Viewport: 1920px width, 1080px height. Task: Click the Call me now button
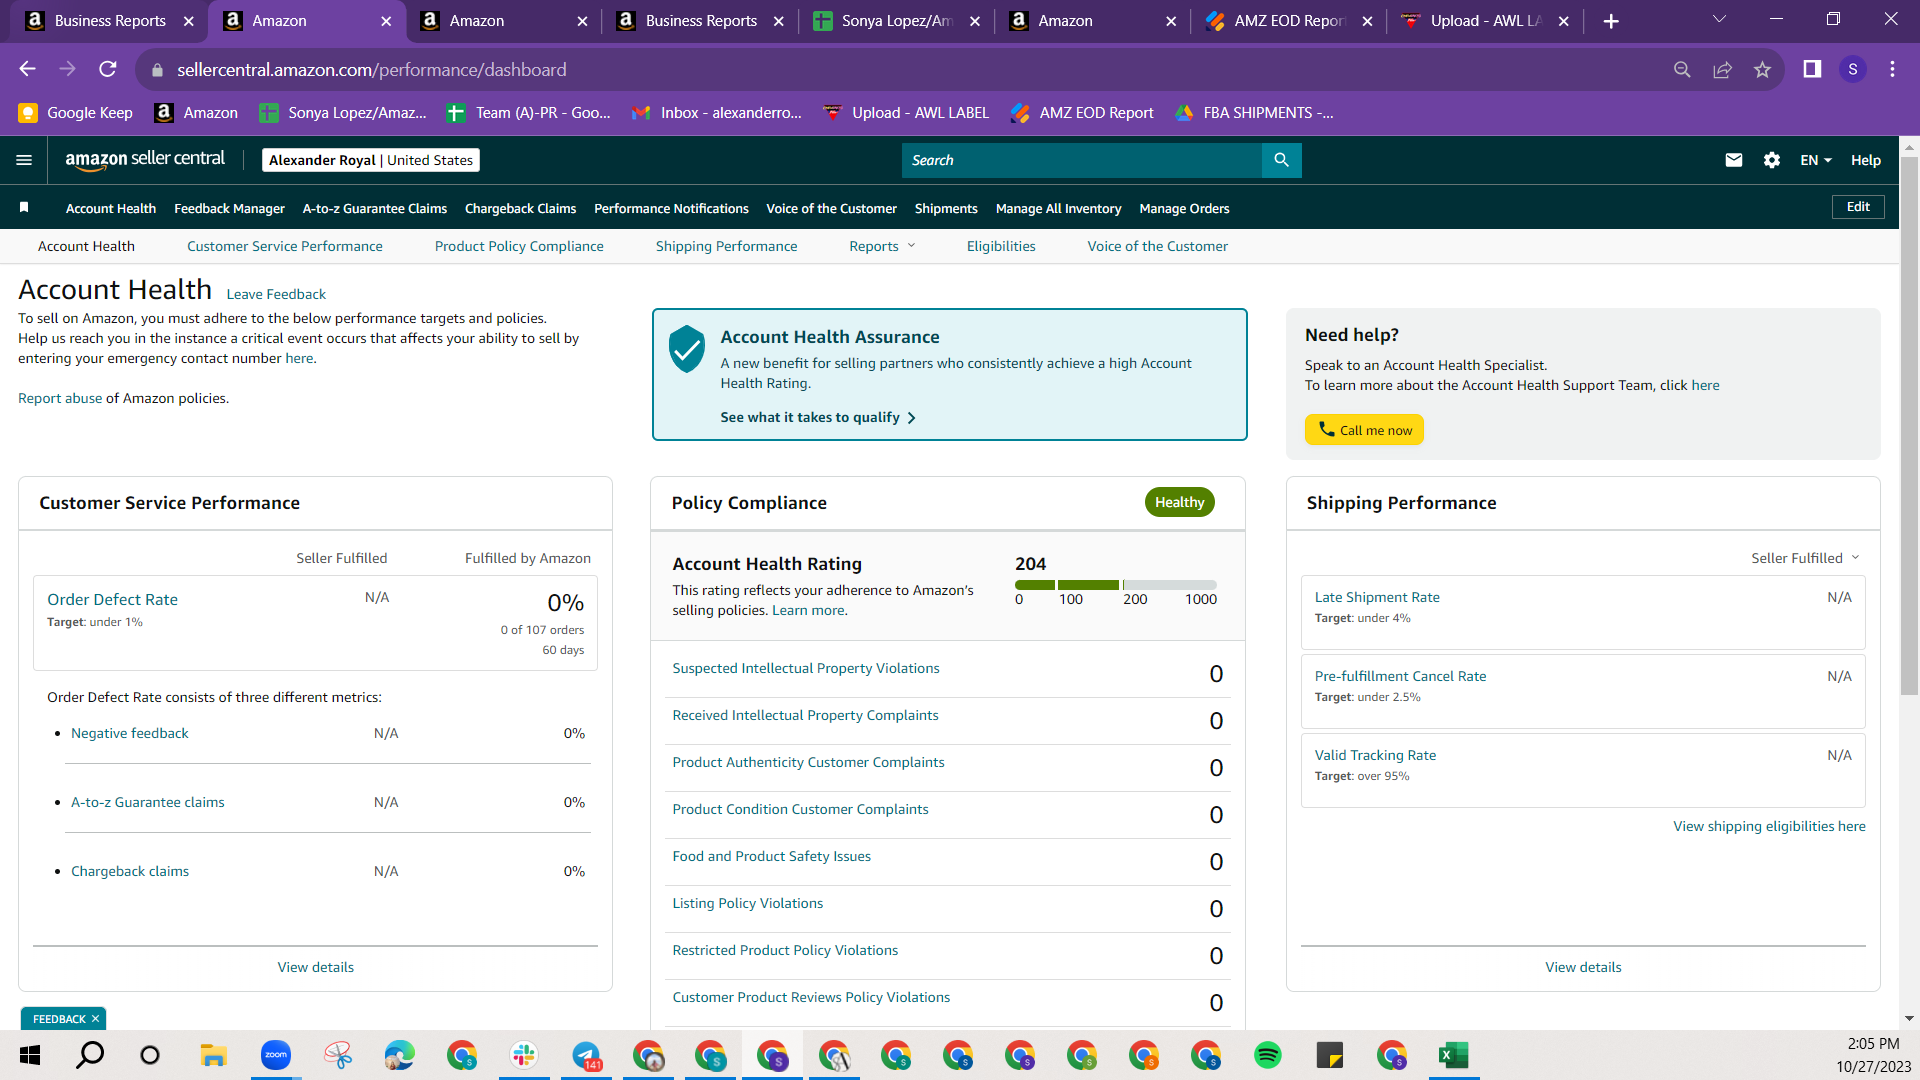coord(1364,430)
